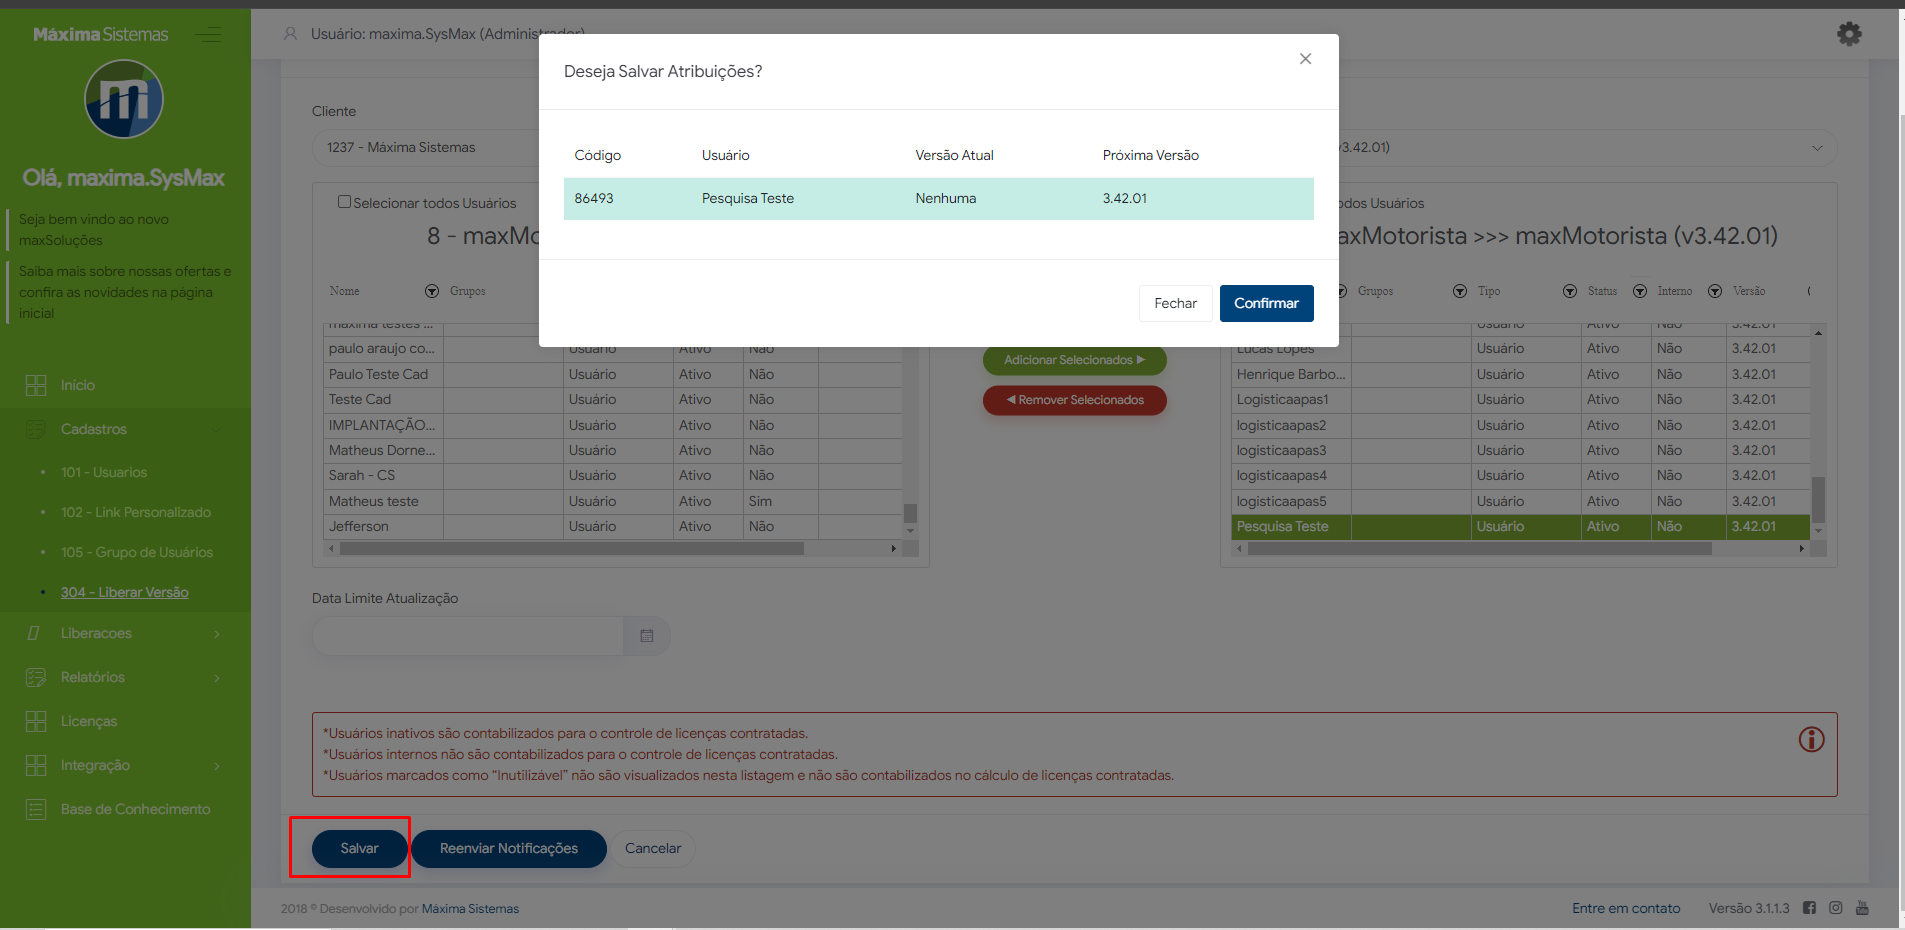Follow the Máxima Sistemas footer link
Viewport: 1905px width, 930px height.
click(470, 909)
